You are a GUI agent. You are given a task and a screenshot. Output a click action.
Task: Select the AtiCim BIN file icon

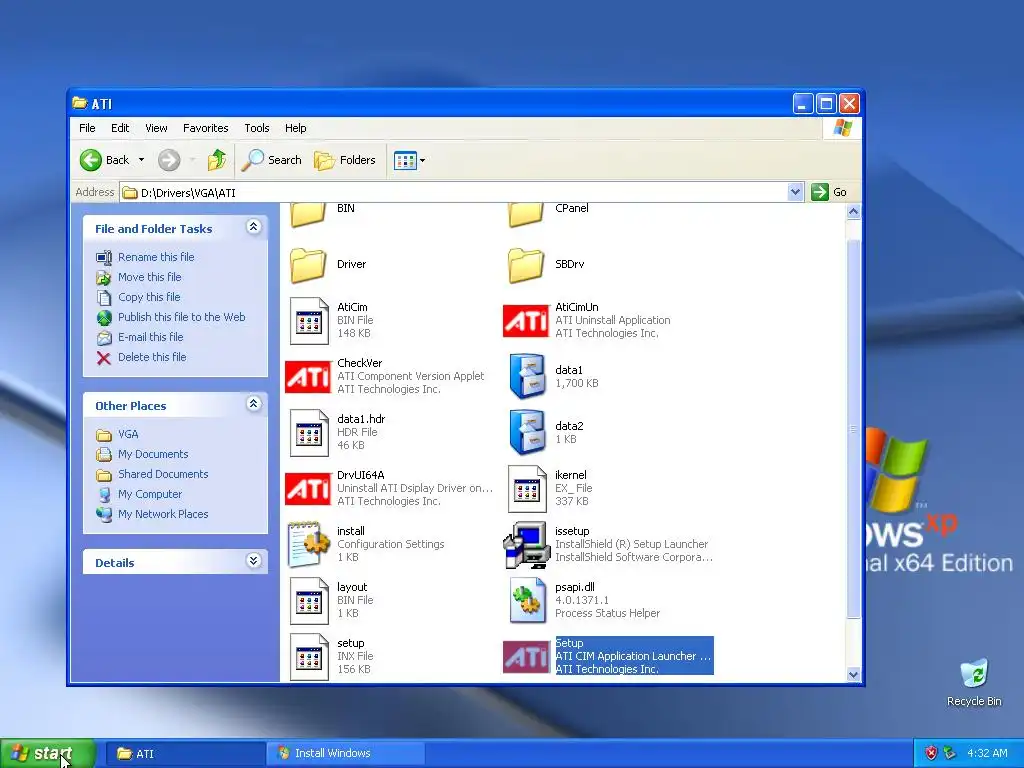(x=309, y=321)
